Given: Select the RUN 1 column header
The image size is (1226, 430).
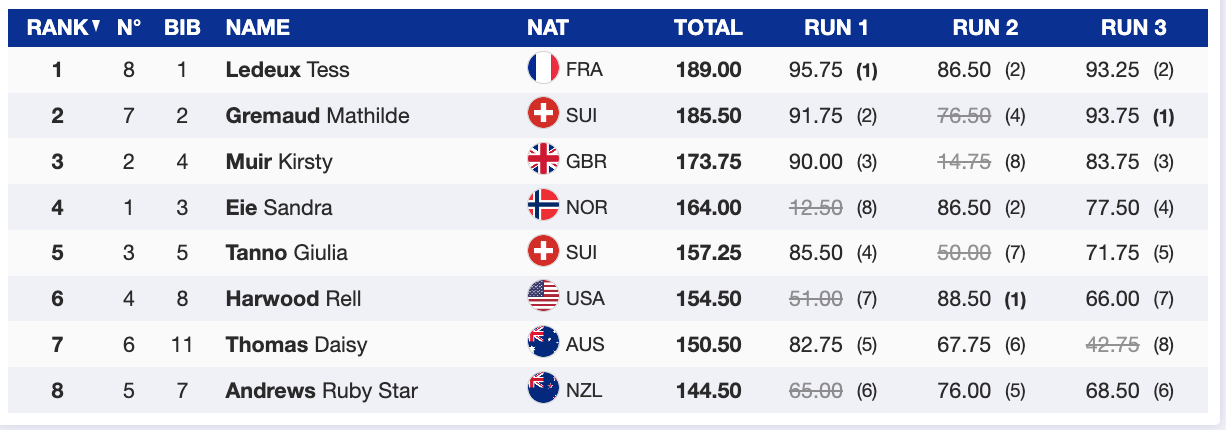Looking at the screenshot, I should tap(835, 28).
